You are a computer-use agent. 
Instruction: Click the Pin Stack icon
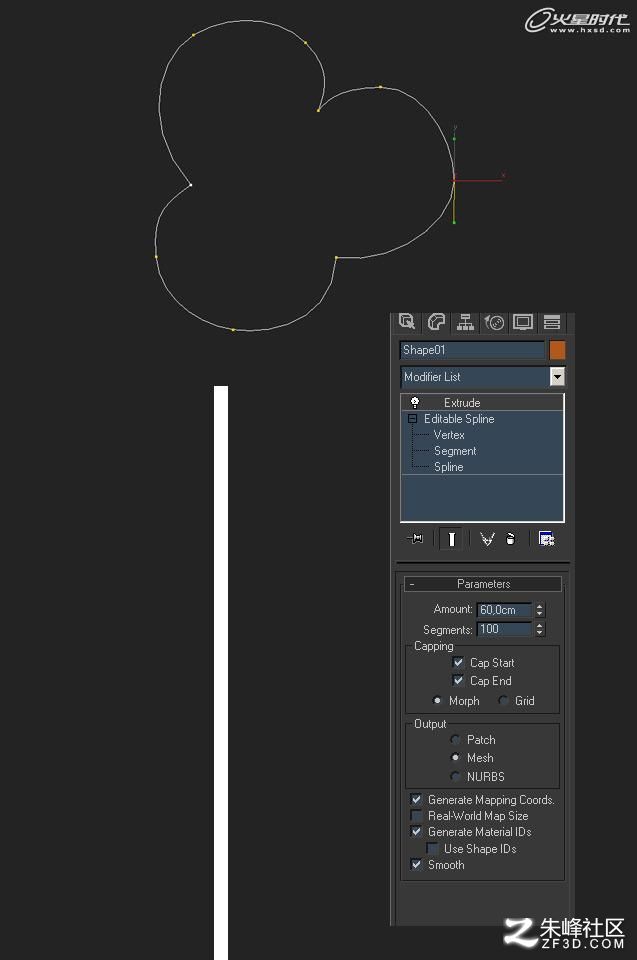click(x=415, y=539)
